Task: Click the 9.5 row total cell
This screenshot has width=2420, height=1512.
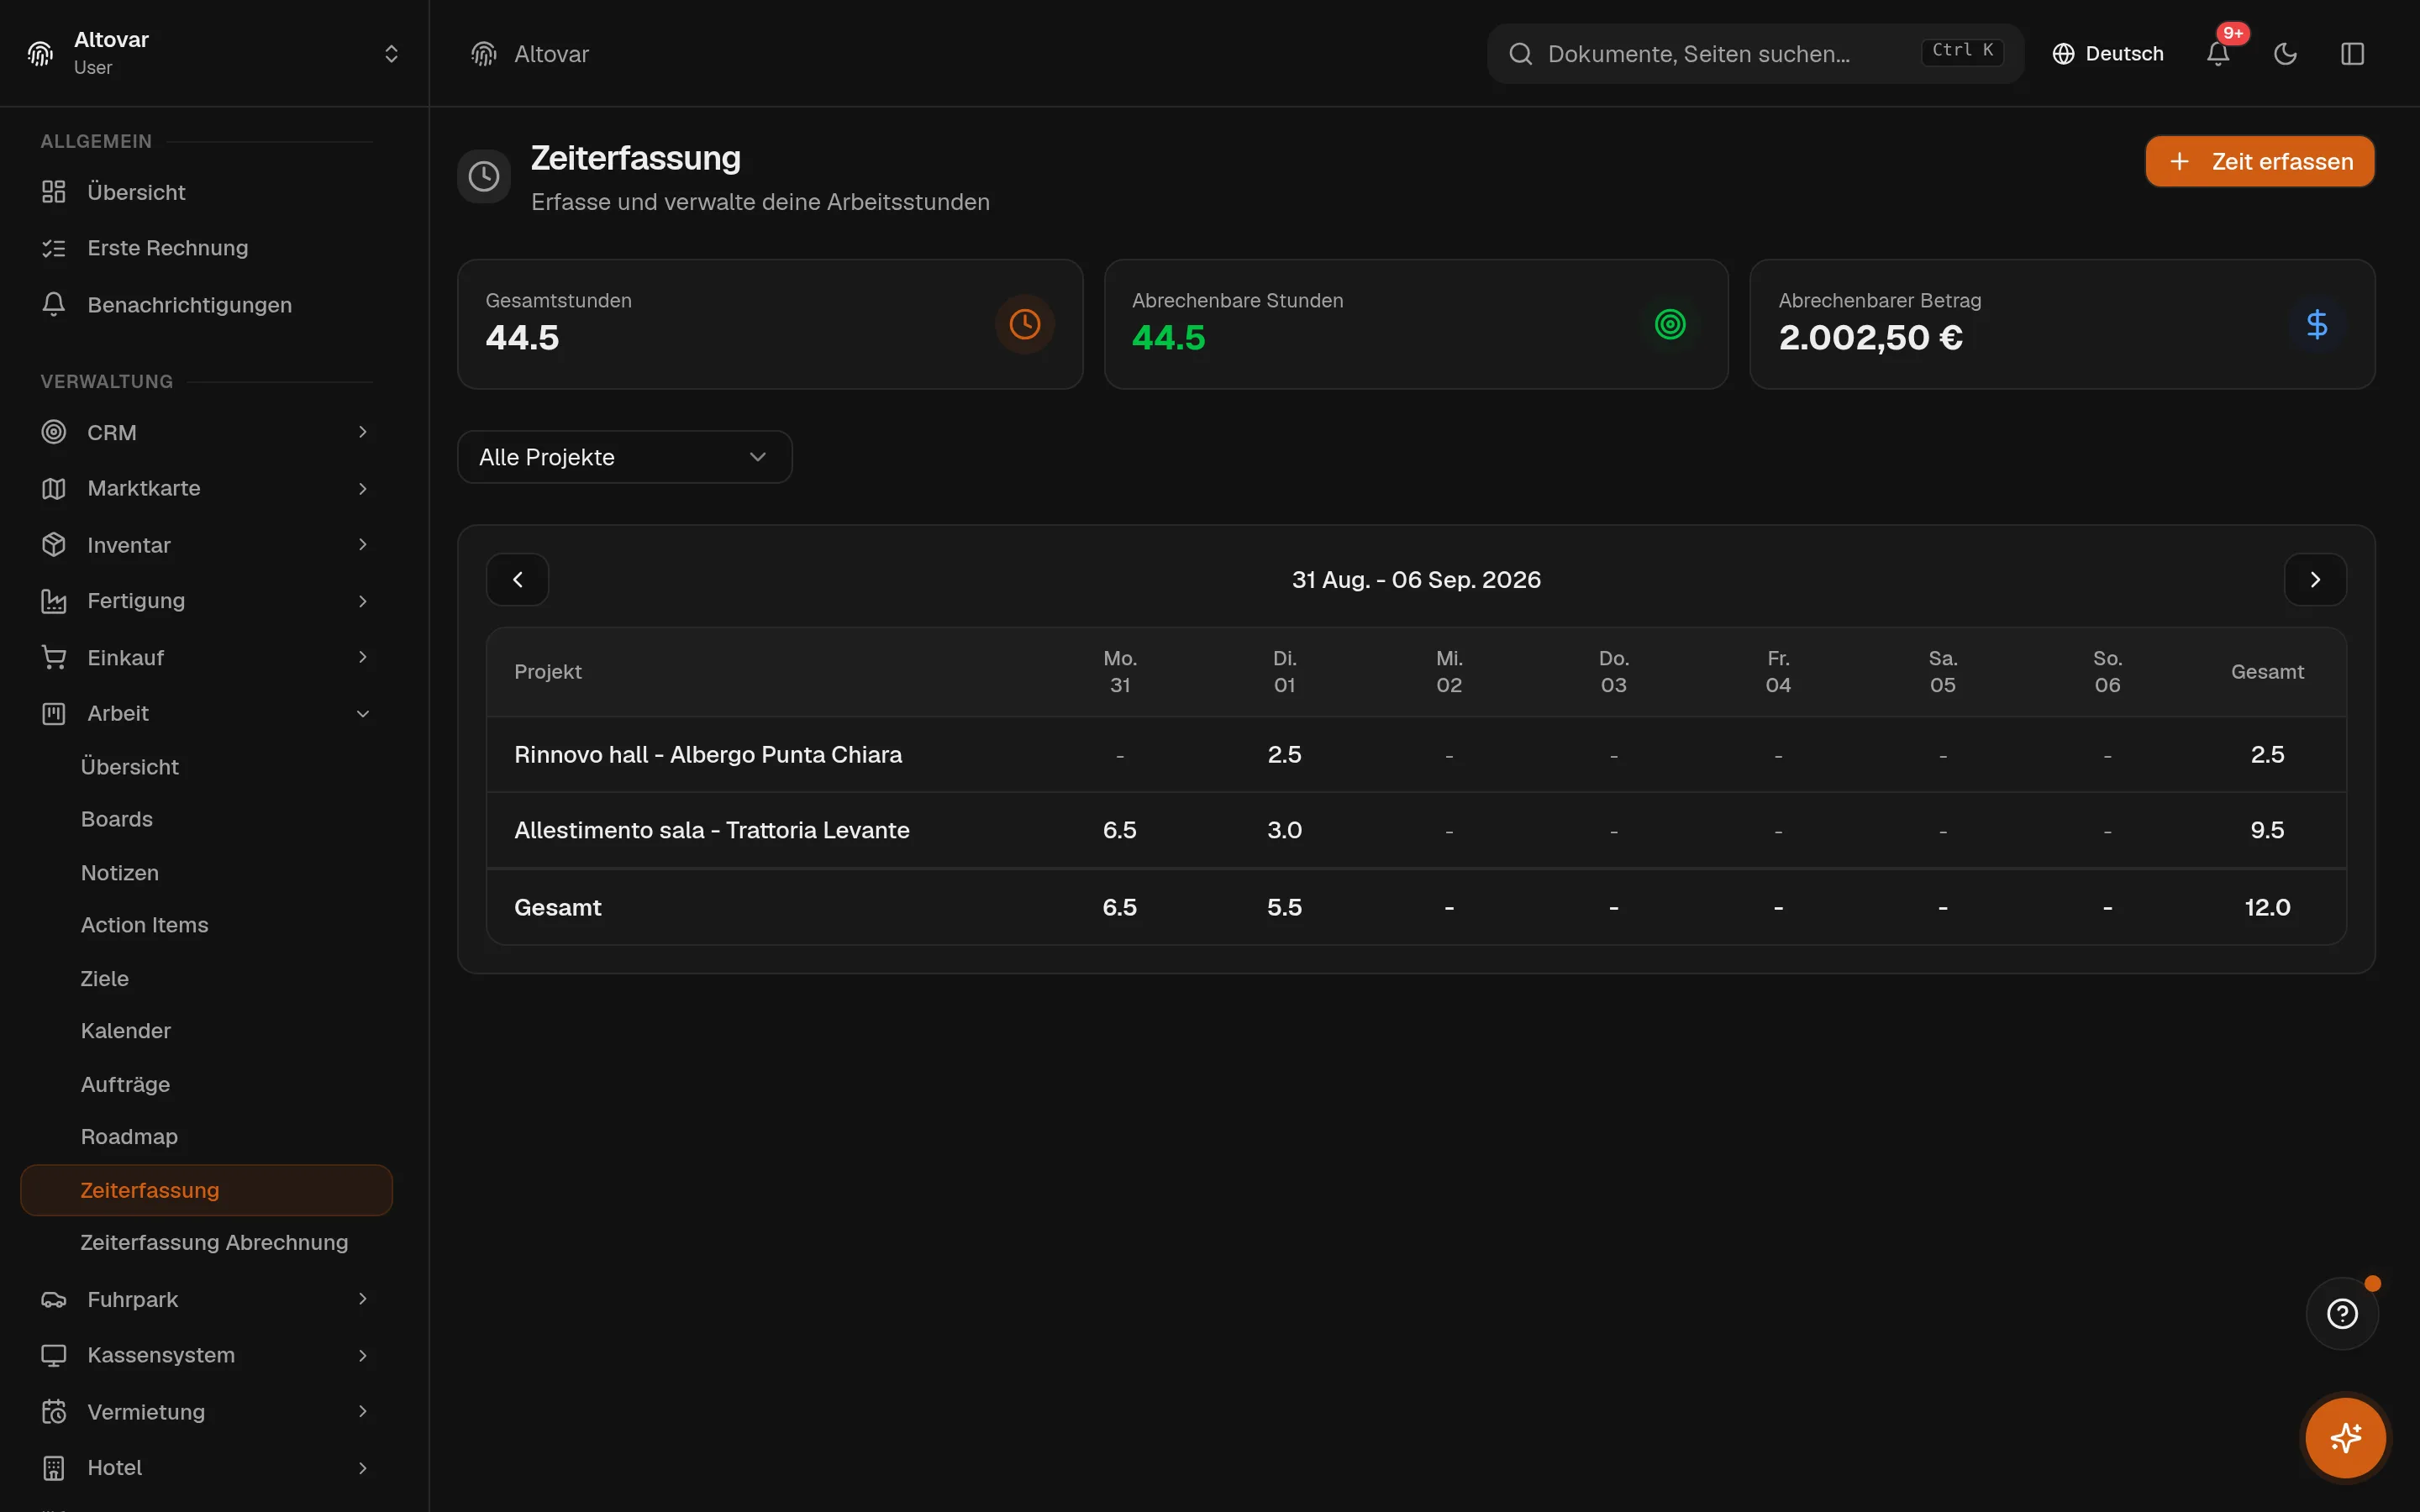Action: point(2267,830)
